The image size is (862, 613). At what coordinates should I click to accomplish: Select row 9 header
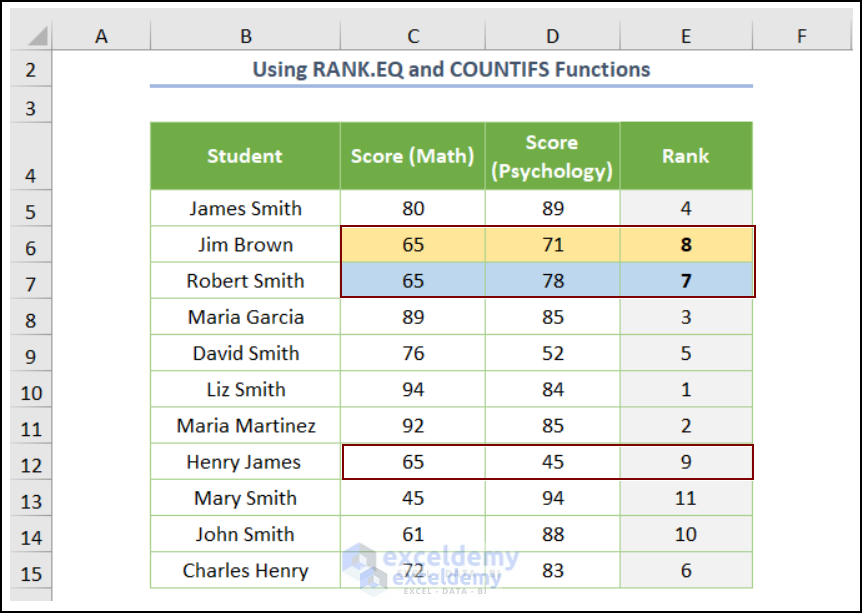coord(31,353)
